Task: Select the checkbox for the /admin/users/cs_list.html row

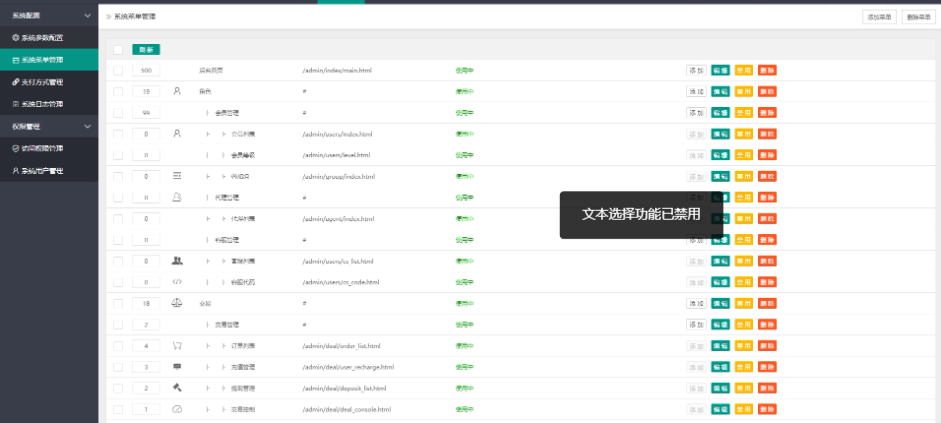Action: [x=118, y=261]
